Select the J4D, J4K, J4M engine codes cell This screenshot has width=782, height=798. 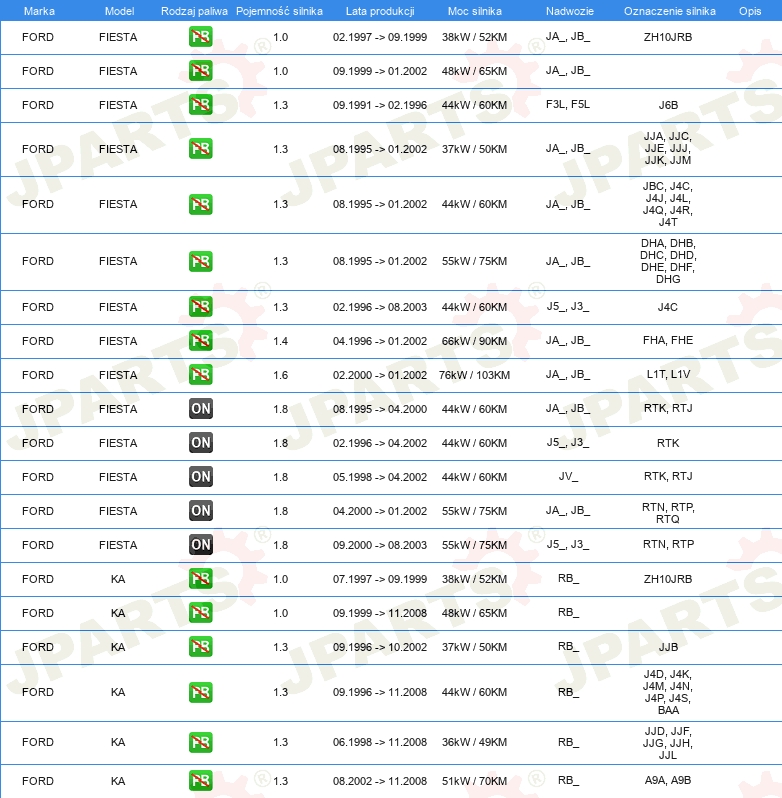click(668, 692)
